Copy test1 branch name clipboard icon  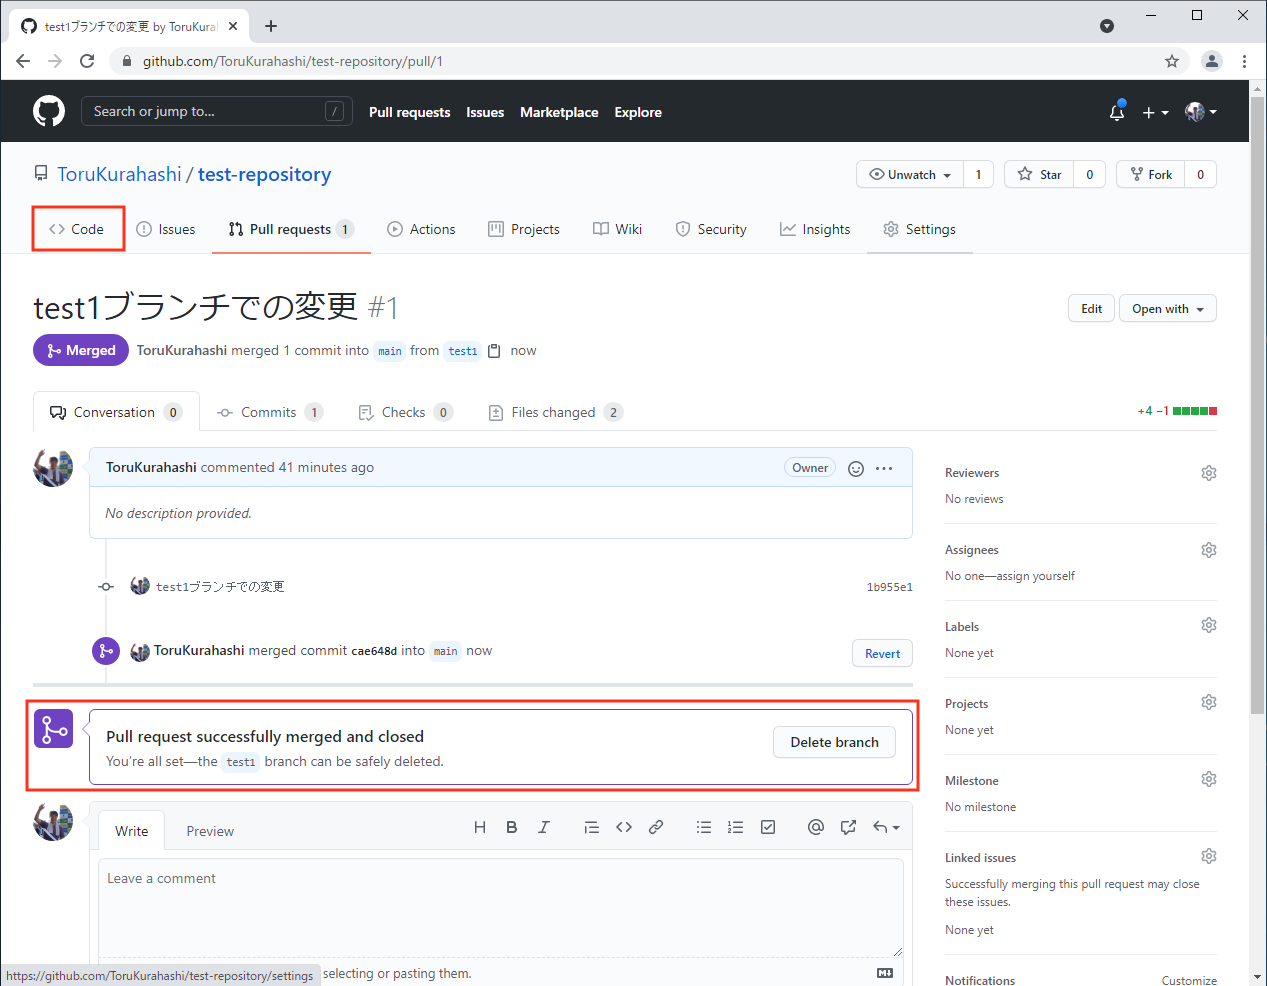(x=494, y=351)
